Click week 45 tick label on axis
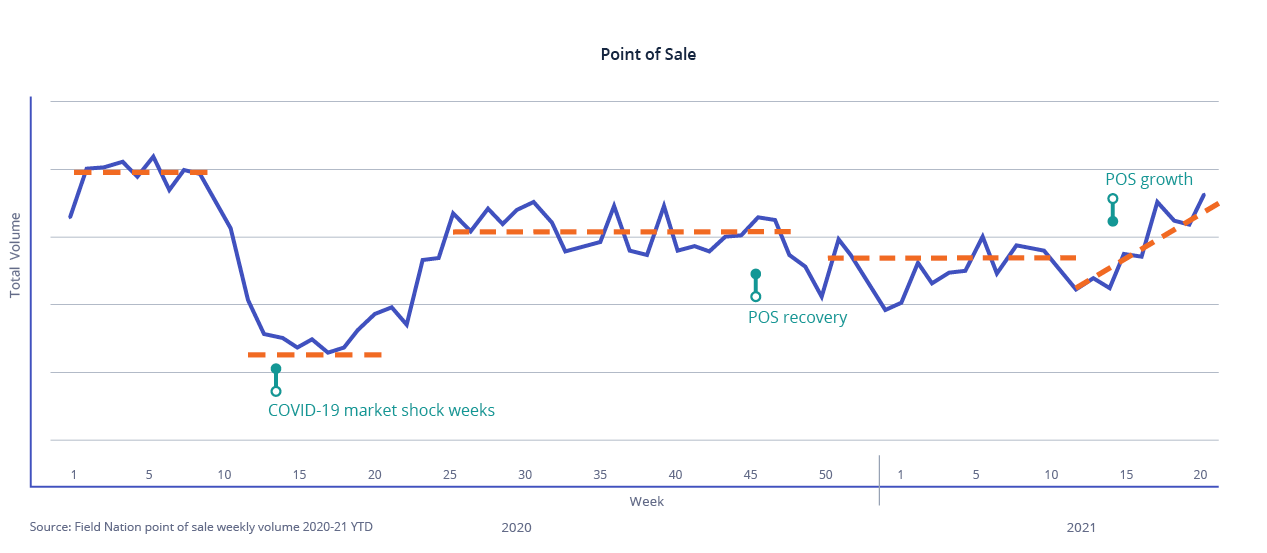Viewport: 1267px width, 553px height. 750,474
